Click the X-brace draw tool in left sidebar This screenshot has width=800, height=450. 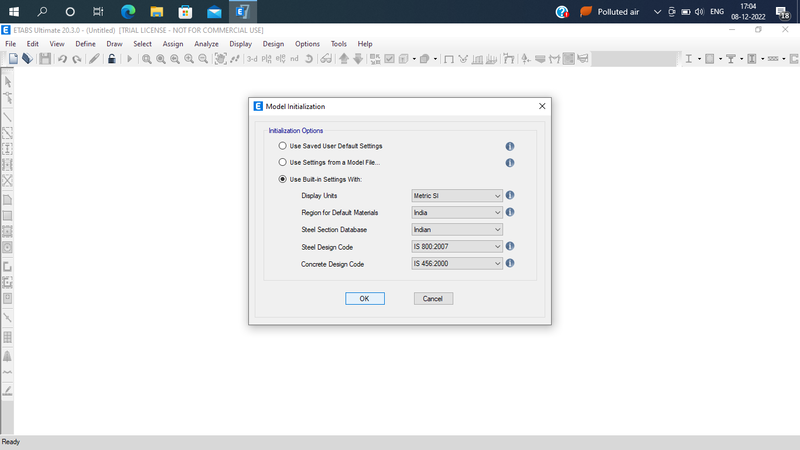click(x=8, y=181)
